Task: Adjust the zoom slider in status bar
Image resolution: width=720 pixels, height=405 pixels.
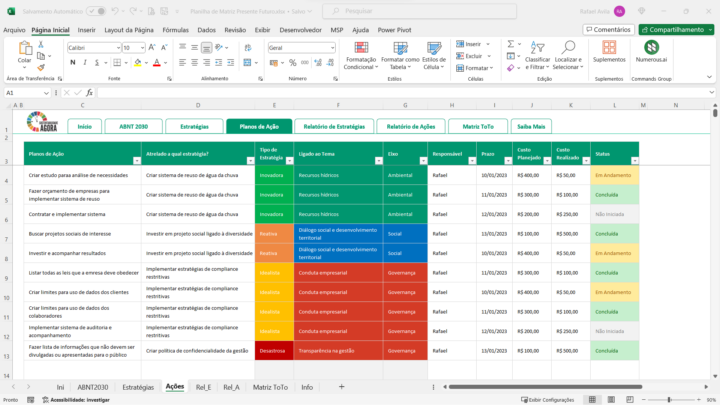Action: (669, 399)
